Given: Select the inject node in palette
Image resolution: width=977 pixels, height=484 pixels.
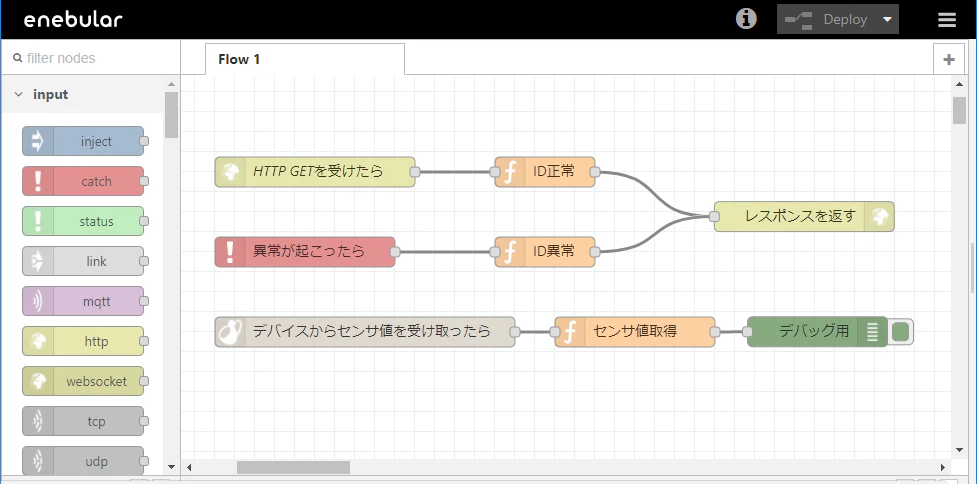Looking at the screenshot, I should [x=83, y=141].
